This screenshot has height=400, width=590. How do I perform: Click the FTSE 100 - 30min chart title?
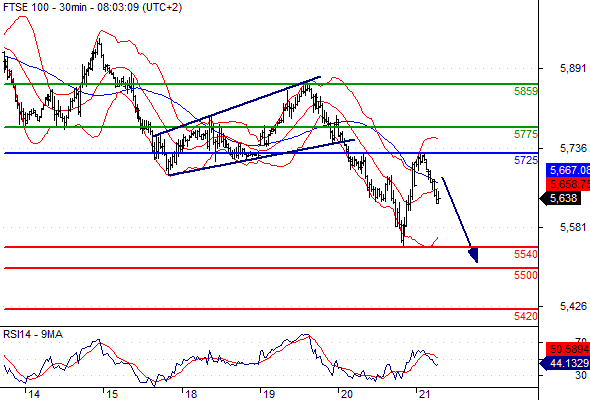pos(93,7)
